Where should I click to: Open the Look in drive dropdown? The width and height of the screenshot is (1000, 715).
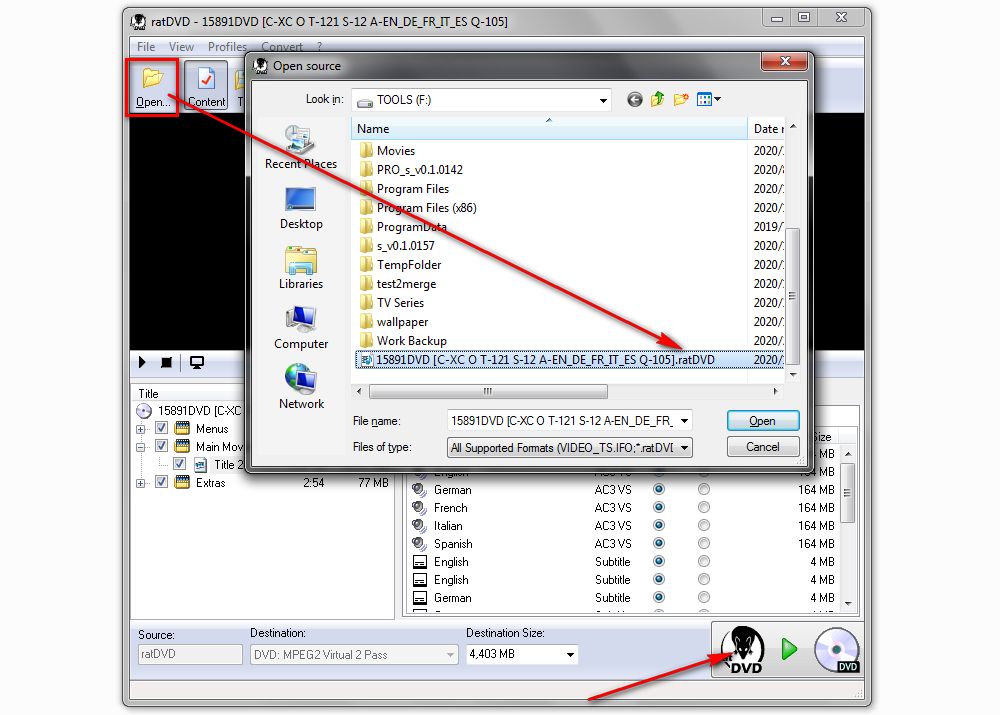coord(602,100)
